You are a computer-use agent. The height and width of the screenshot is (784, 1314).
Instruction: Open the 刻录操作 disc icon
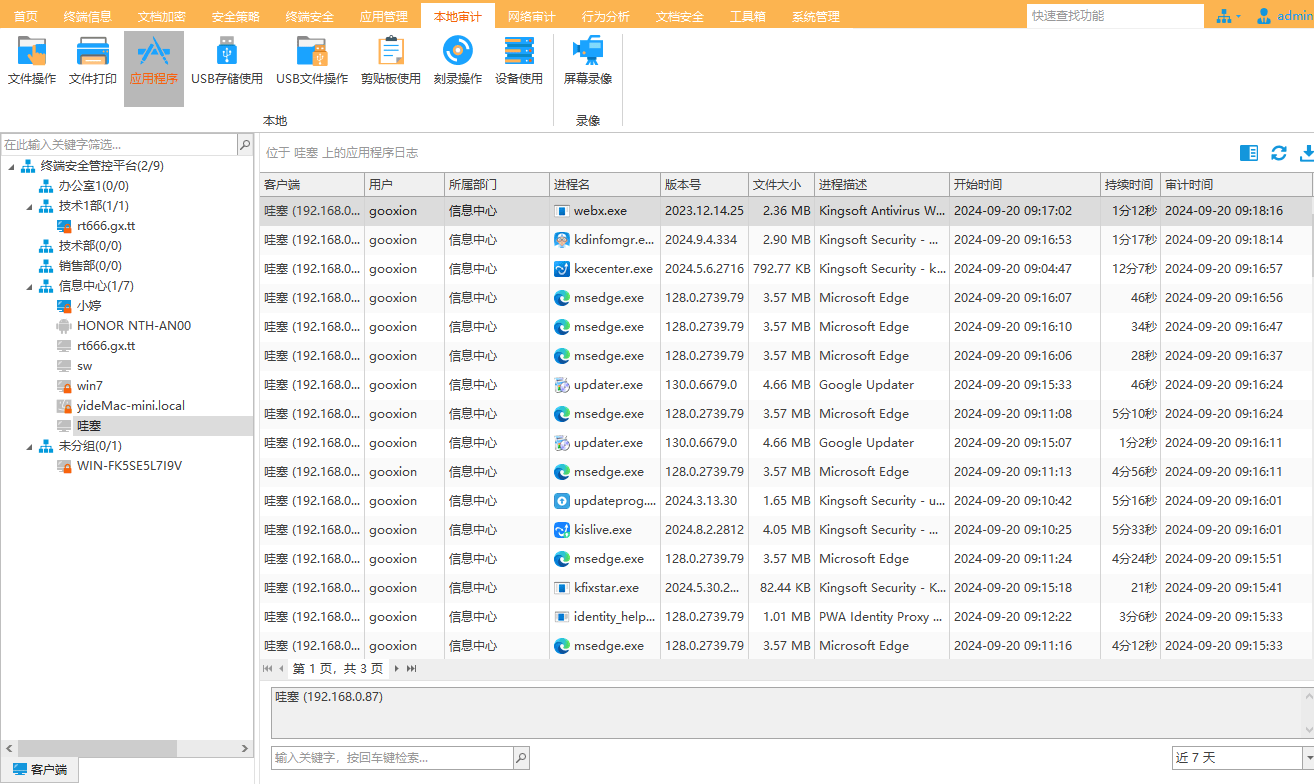click(x=457, y=60)
